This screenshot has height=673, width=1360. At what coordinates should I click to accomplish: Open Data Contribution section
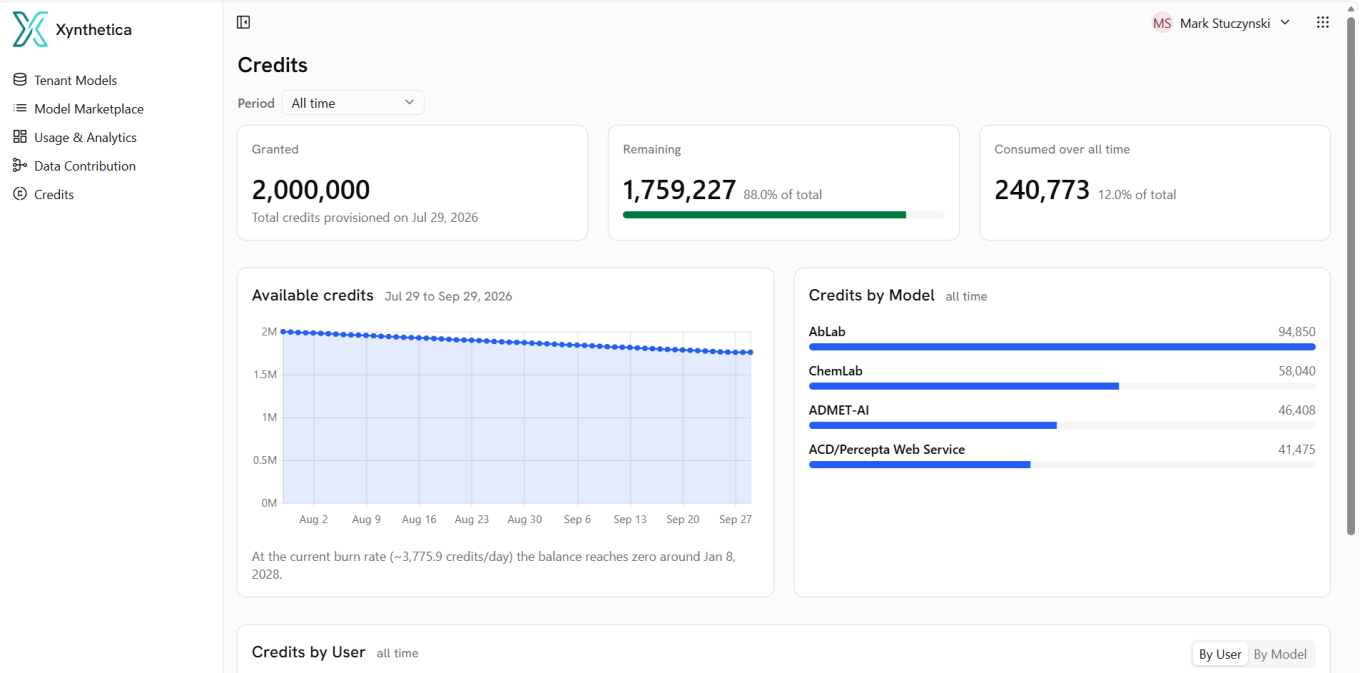pos(85,166)
